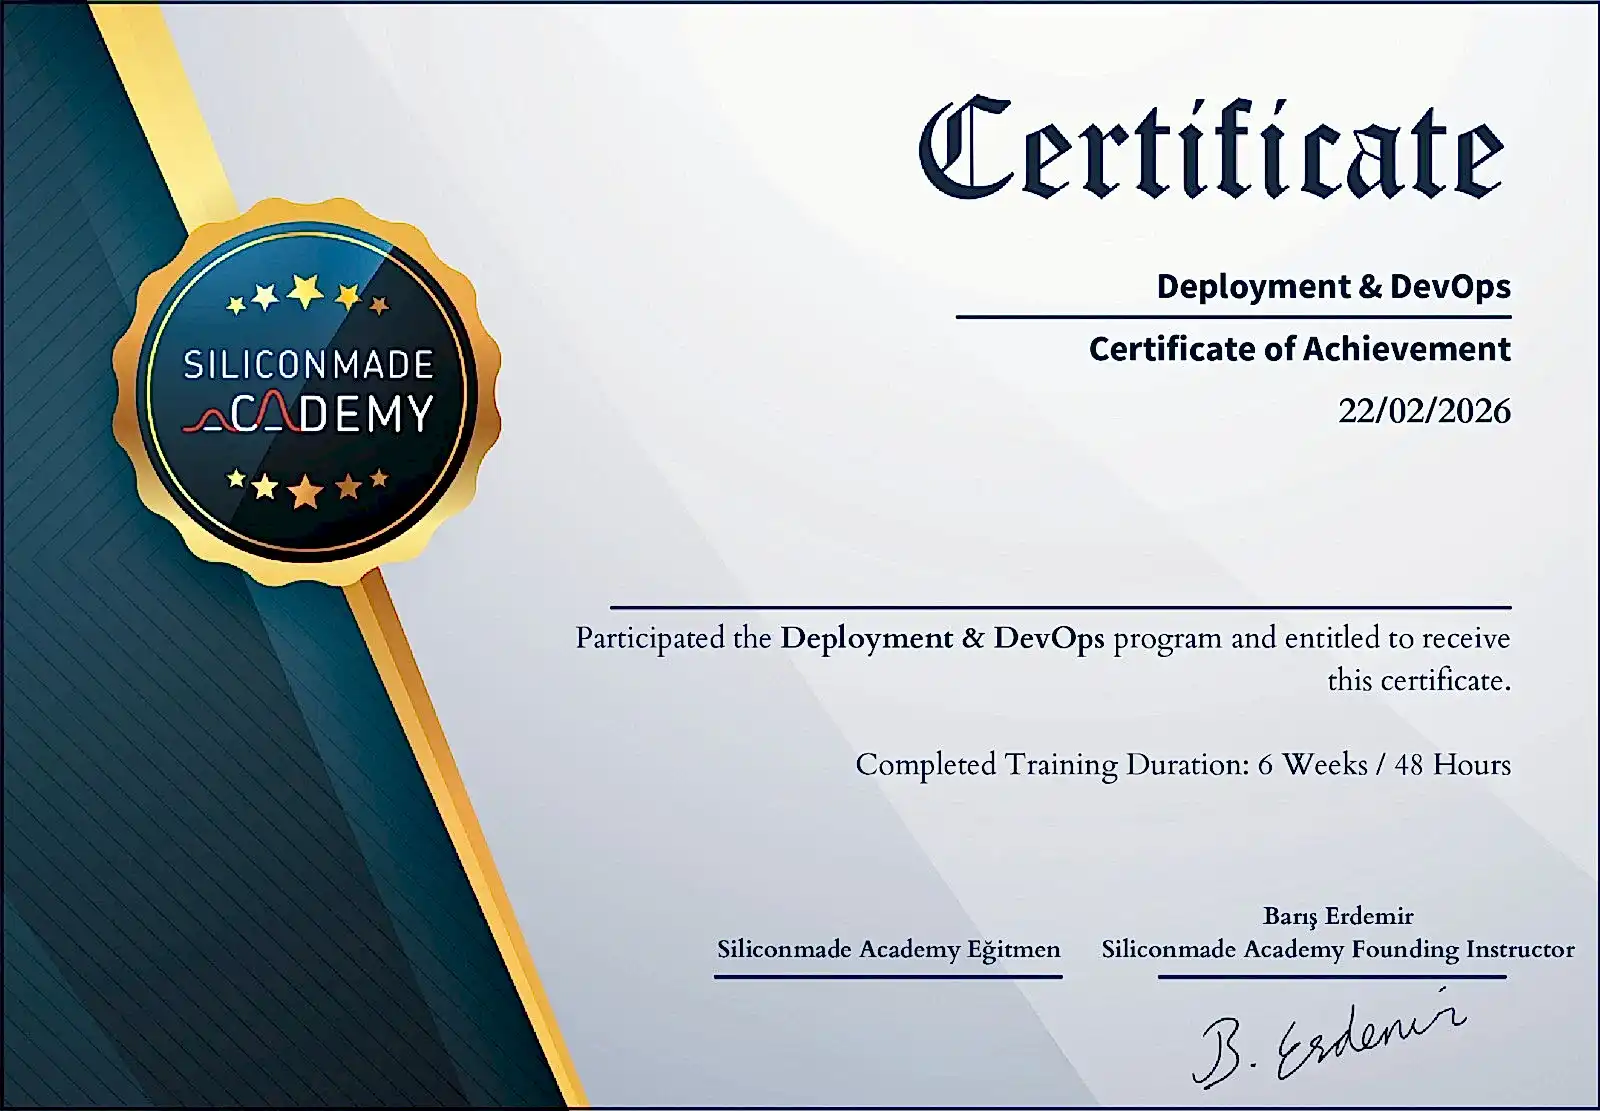This screenshot has height=1111, width=1600.
Task: Click the SILICONMADE text inside the badge
Action: [308, 365]
